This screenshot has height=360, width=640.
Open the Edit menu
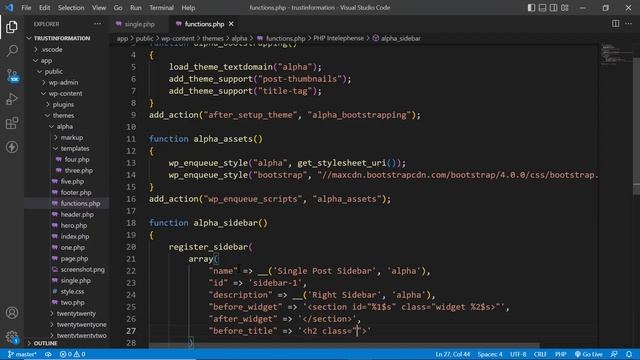[x=44, y=8]
